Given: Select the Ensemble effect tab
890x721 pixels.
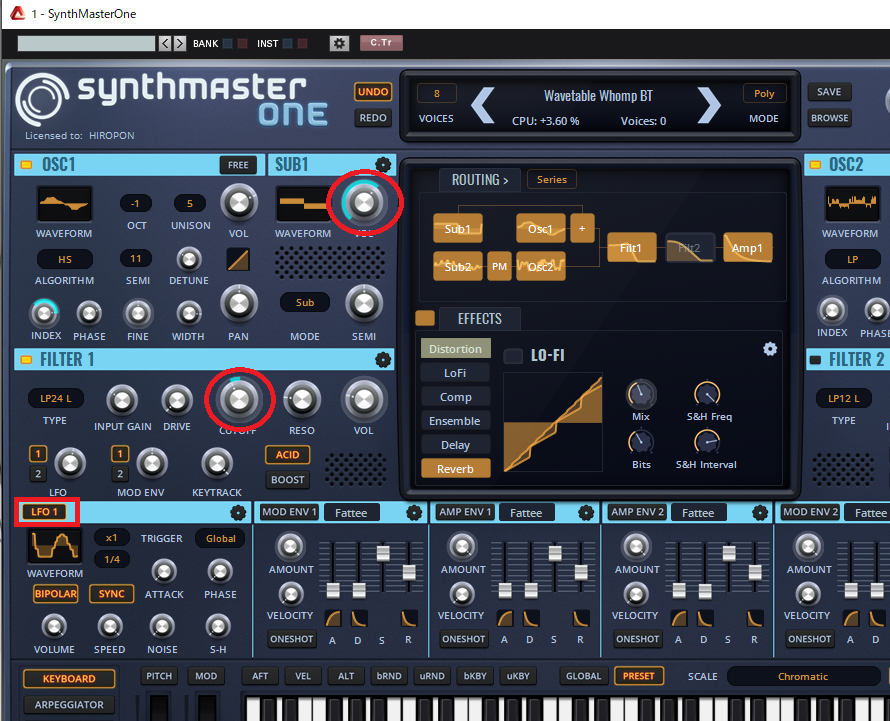Looking at the screenshot, I should 455,421.
